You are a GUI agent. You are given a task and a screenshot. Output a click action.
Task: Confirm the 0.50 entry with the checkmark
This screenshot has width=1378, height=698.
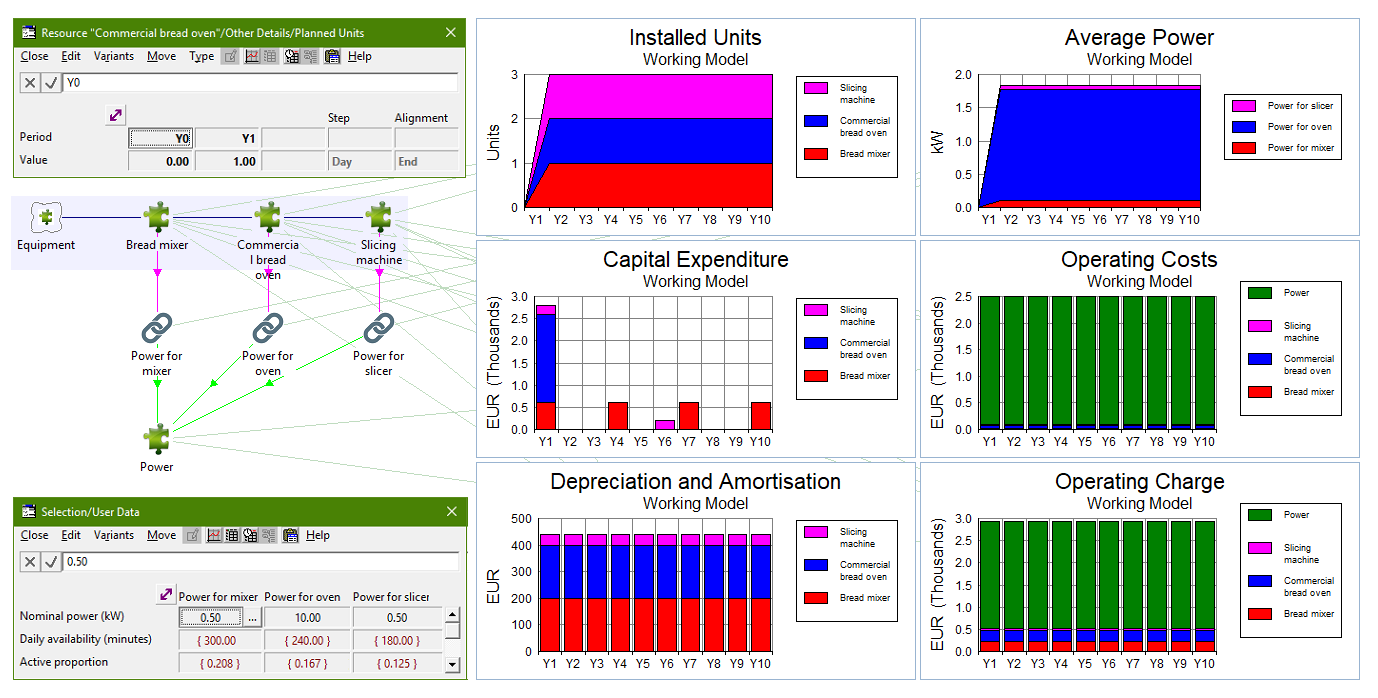coord(51,562)
